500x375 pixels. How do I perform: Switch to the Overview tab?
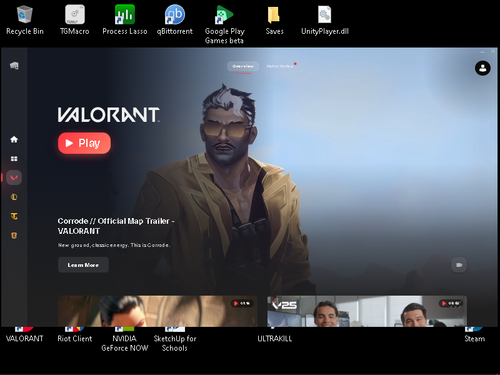click(243, 66)
